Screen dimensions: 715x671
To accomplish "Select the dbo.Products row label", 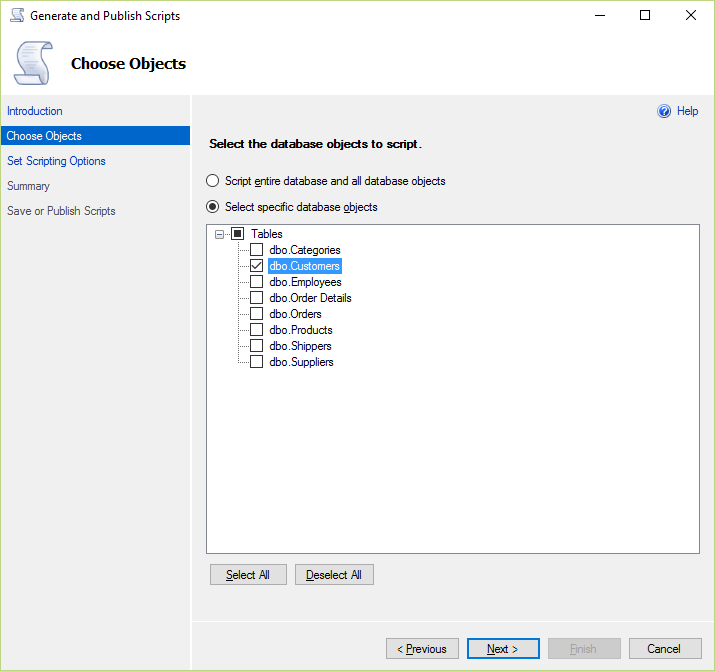I will point(301,330).
